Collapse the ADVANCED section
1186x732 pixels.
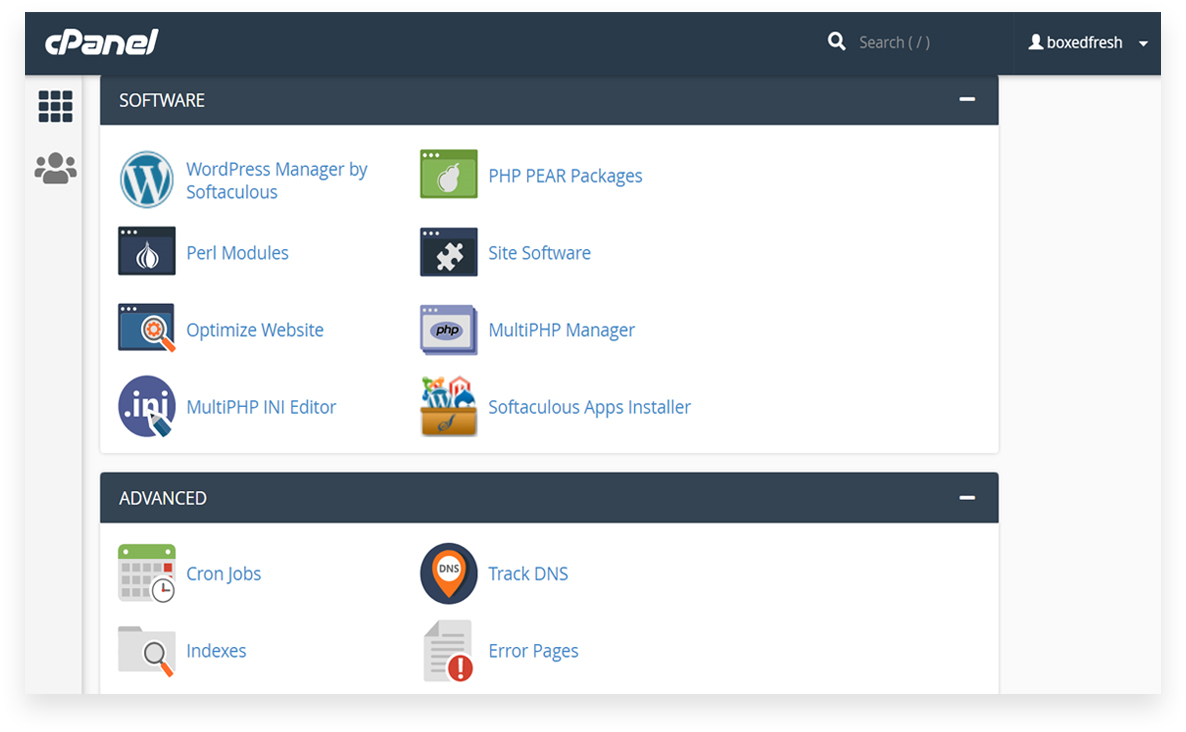[x=966, y=496]
